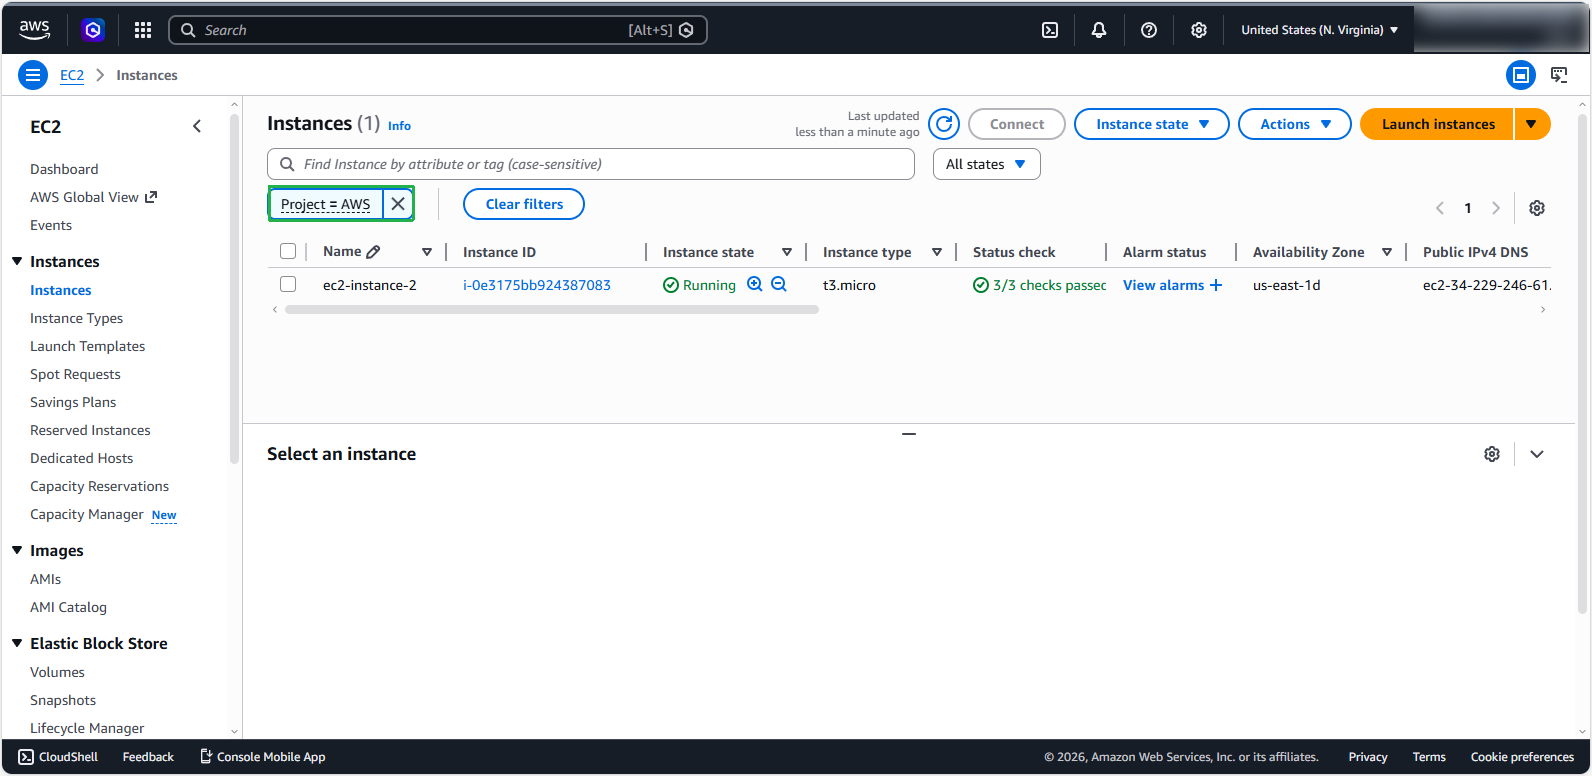Open the region selector United States (N. Virginia)
Viewport: 1592px width, 776px height.
(1320, 30)
